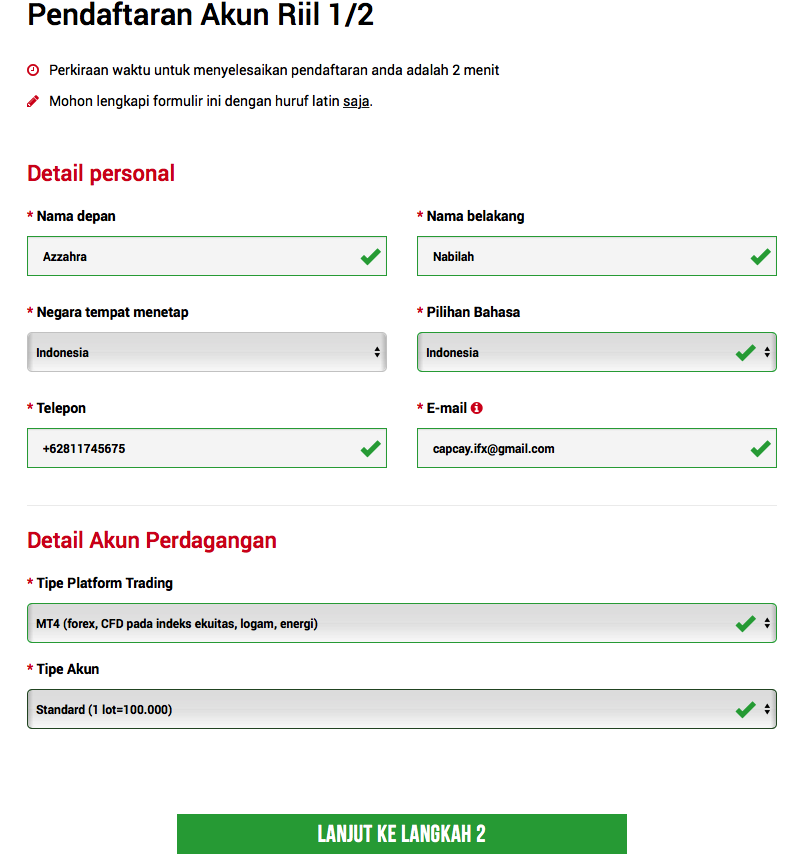Click the pencil icon beside Latin letters note
The image size is (799, 864).
click(x=33, y=101)
